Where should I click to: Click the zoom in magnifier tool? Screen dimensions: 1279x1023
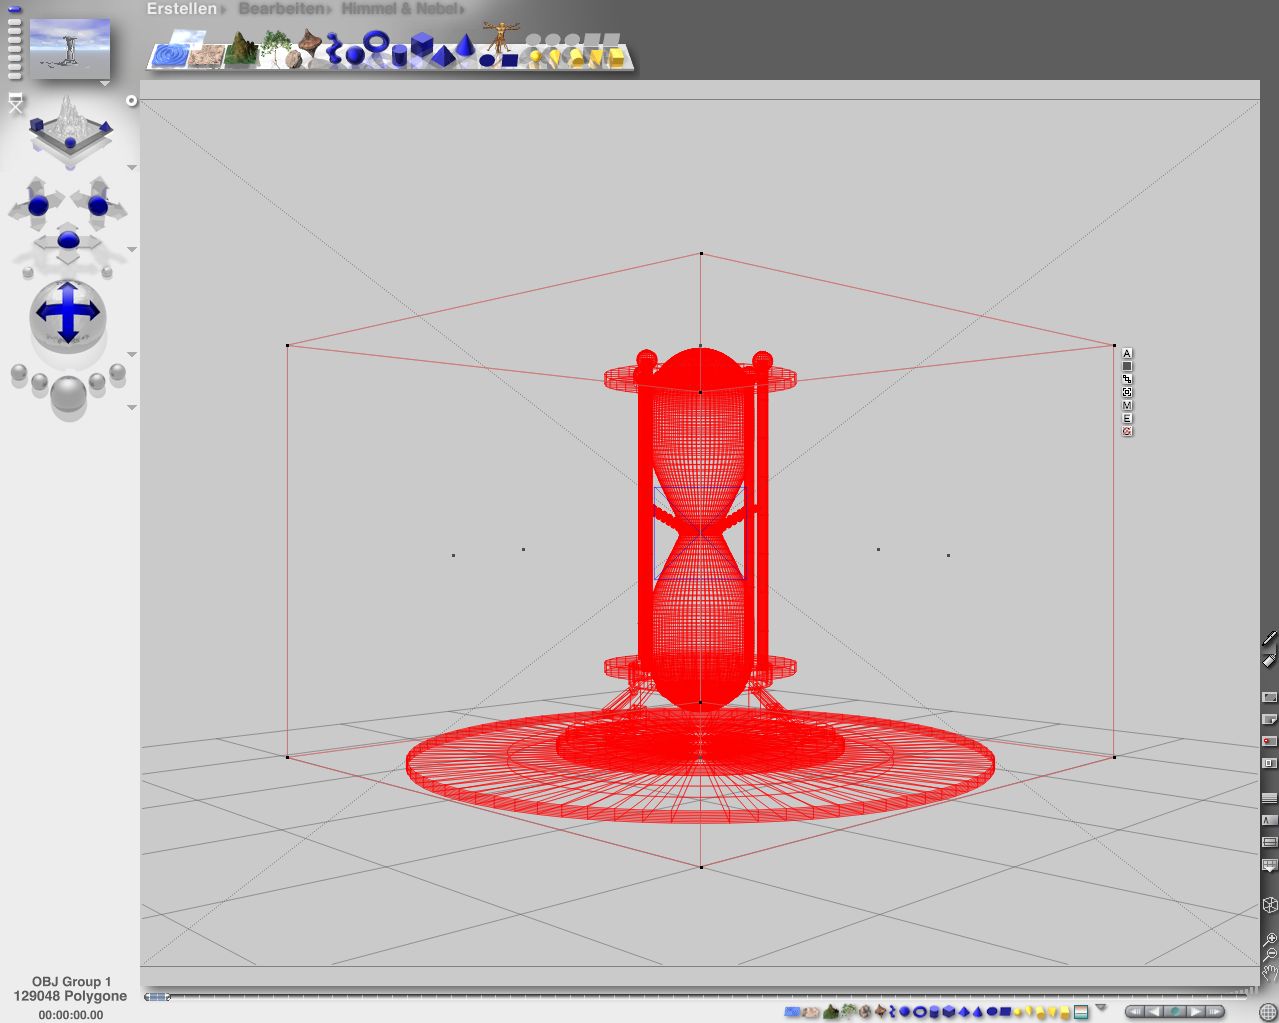tap(1270, 940)
